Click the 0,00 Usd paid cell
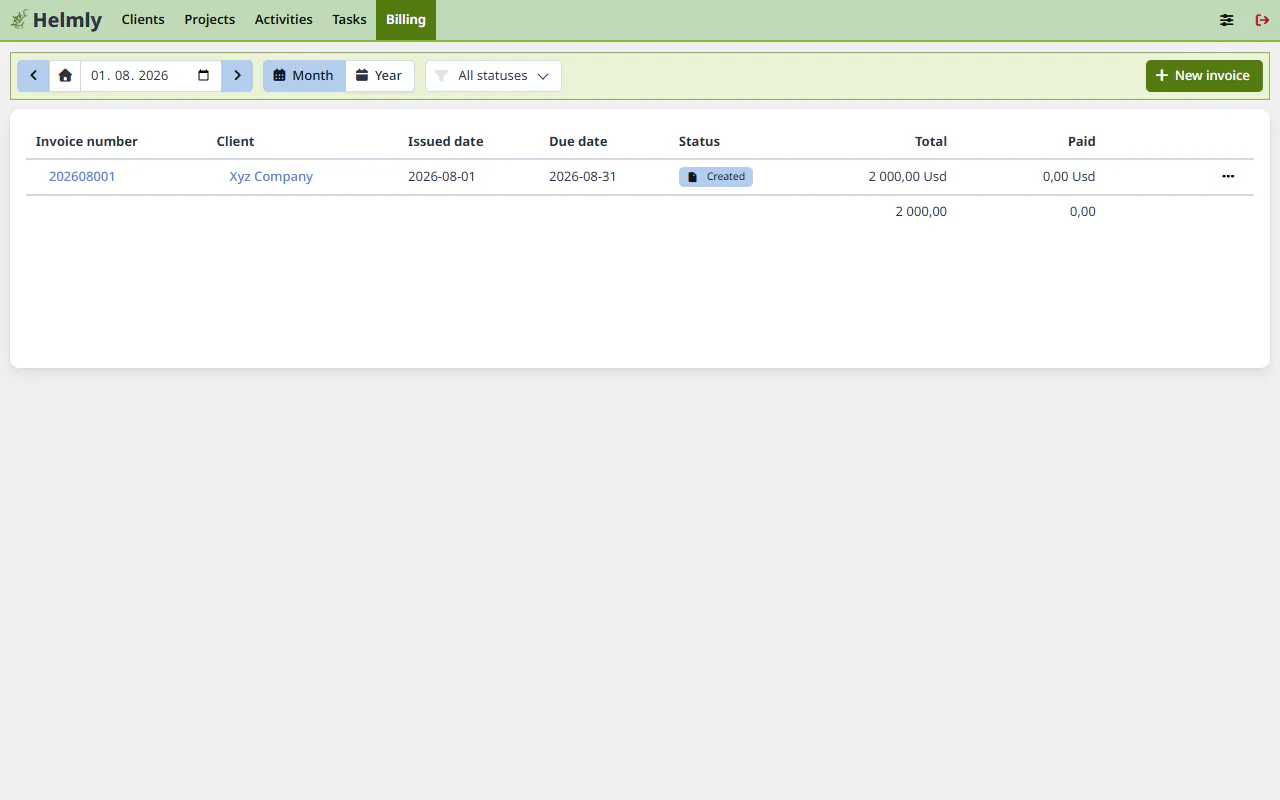Screen dimensions: 1280x800 pyautogui.click(x=1069, y=176)
